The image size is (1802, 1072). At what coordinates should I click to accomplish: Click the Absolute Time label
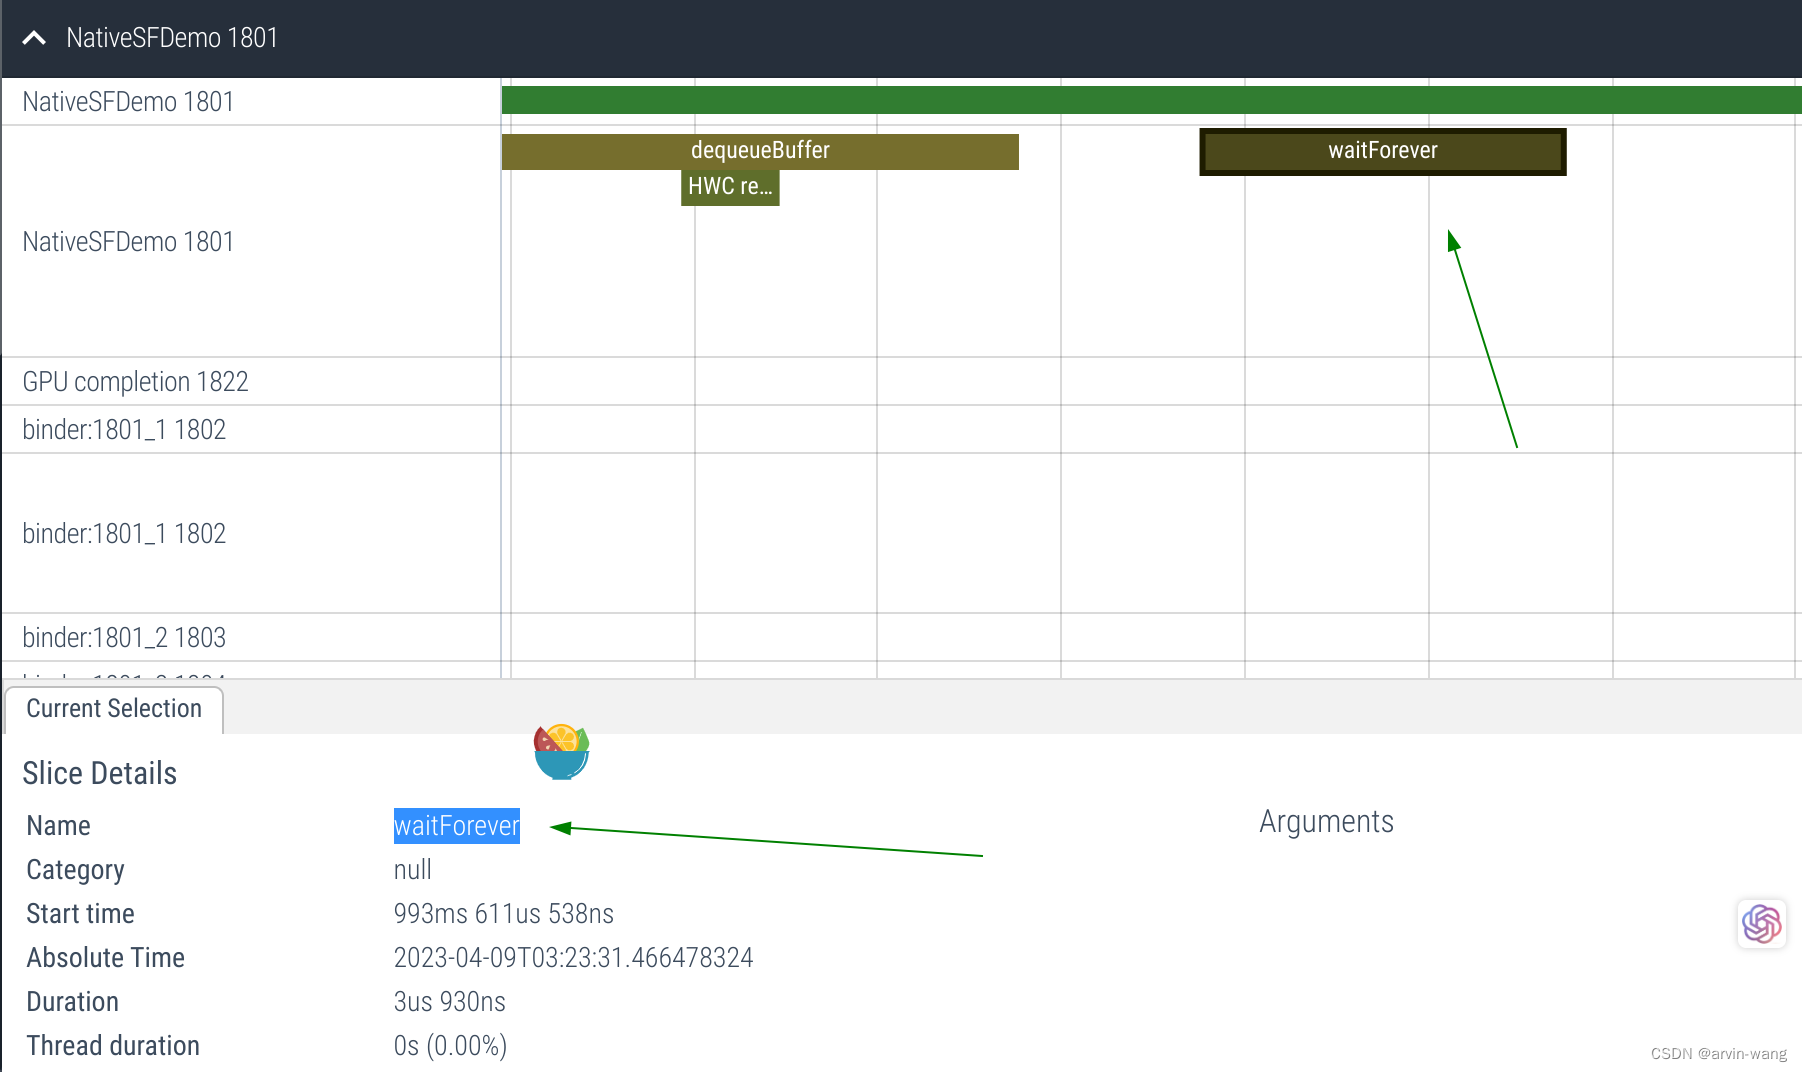click(x=105, y=958)
